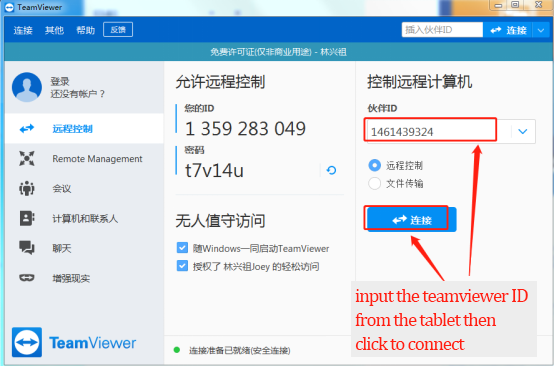Minimize the TeamViewer window
Viewport: 554px width, 367px height.
(498, 5)
